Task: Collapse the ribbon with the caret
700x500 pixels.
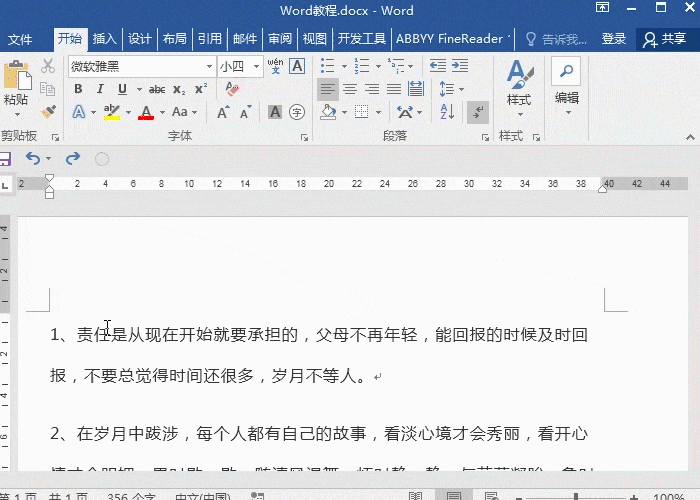Action: click(690, 138)
